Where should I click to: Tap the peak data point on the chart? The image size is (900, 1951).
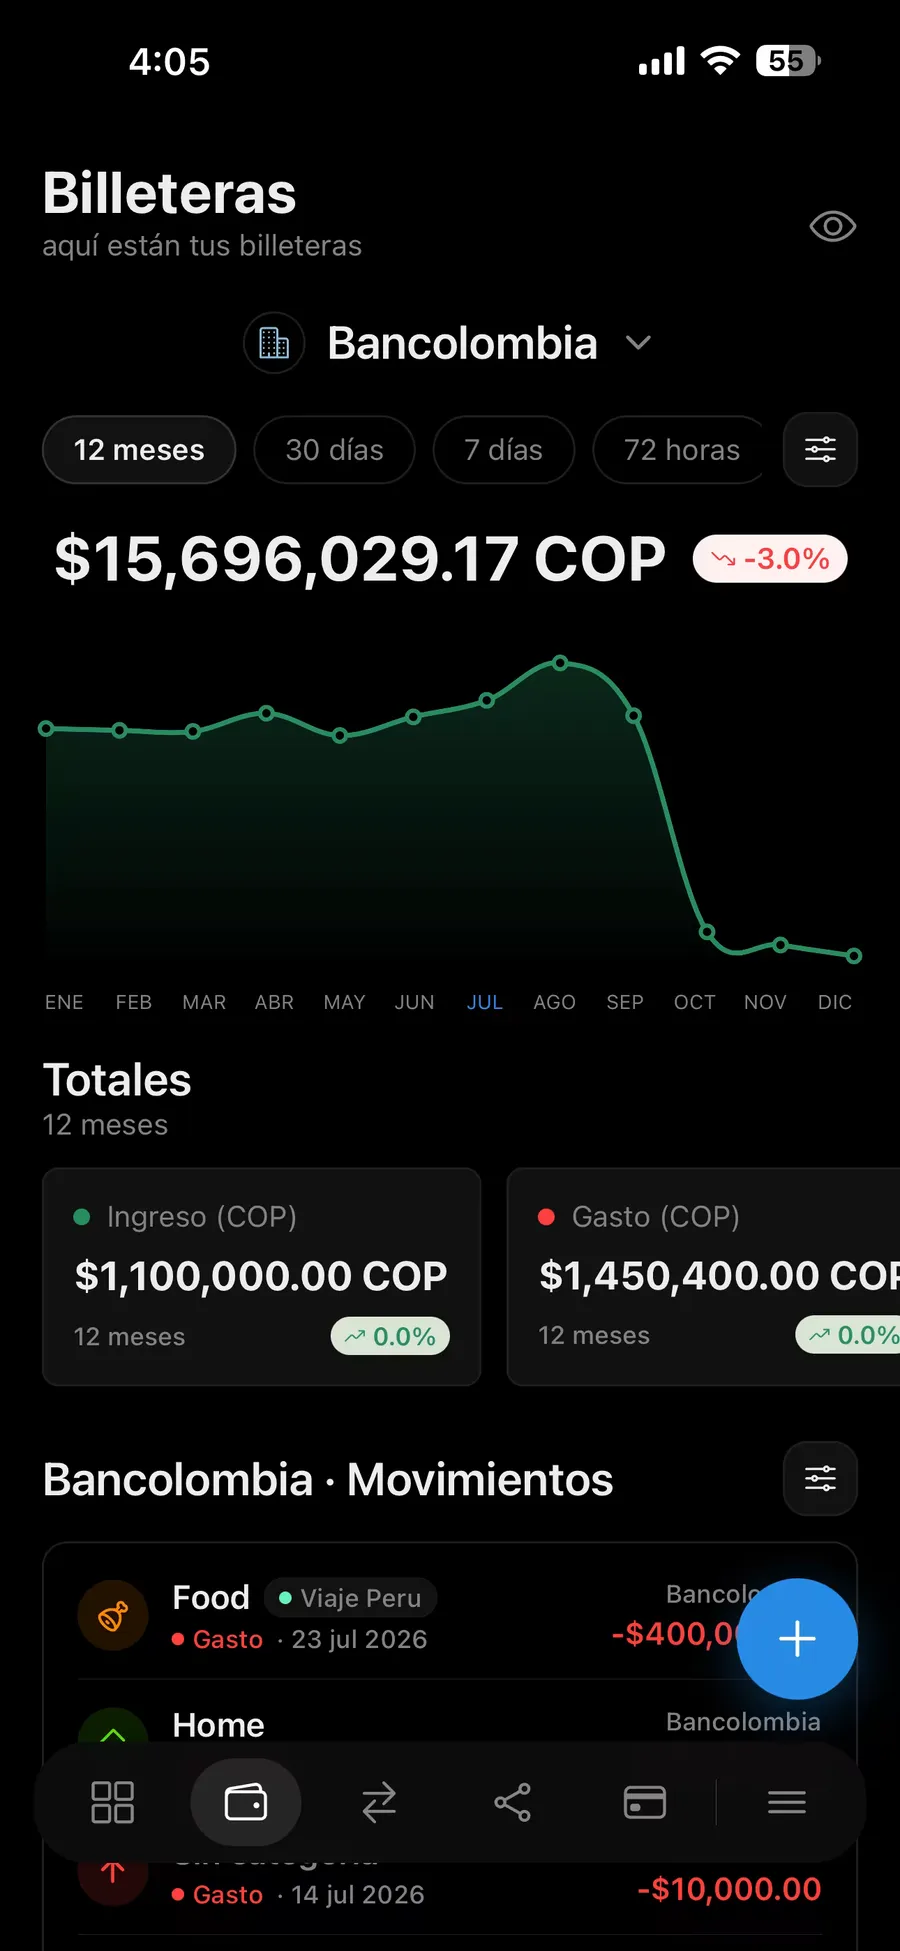tap(560, 663)
